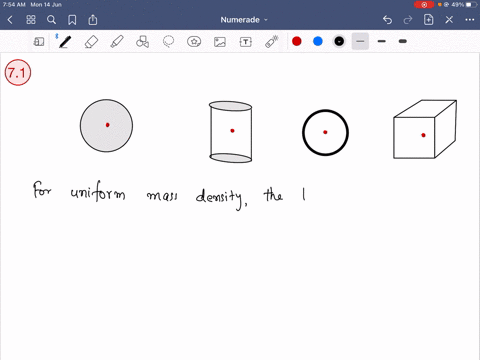Screen dimensions: 480x360
Task: Undo the last stroke
Action: coord(387,20)
